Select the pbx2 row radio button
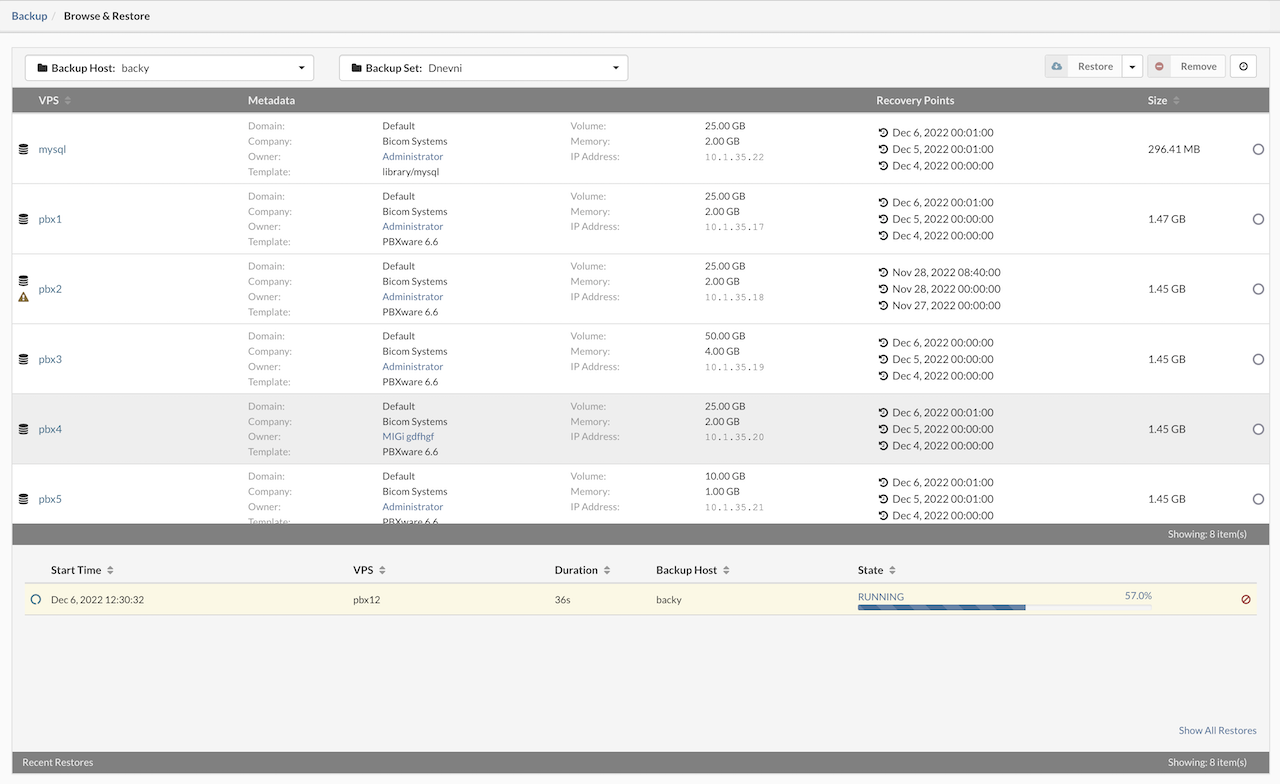The image size is (1280, 784). coord(1258,289)
